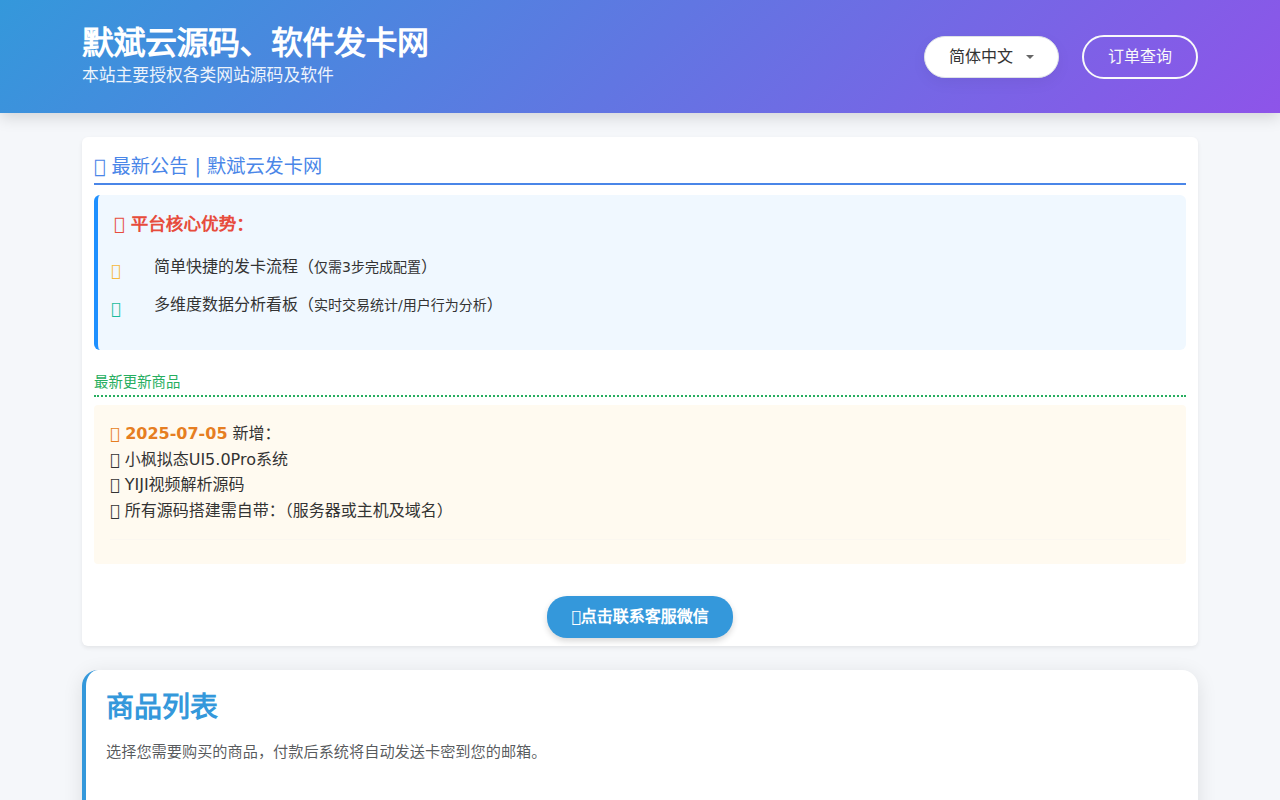
Task: Open the 简体中文 language dropdown
Action: click(x=991, y=57)
